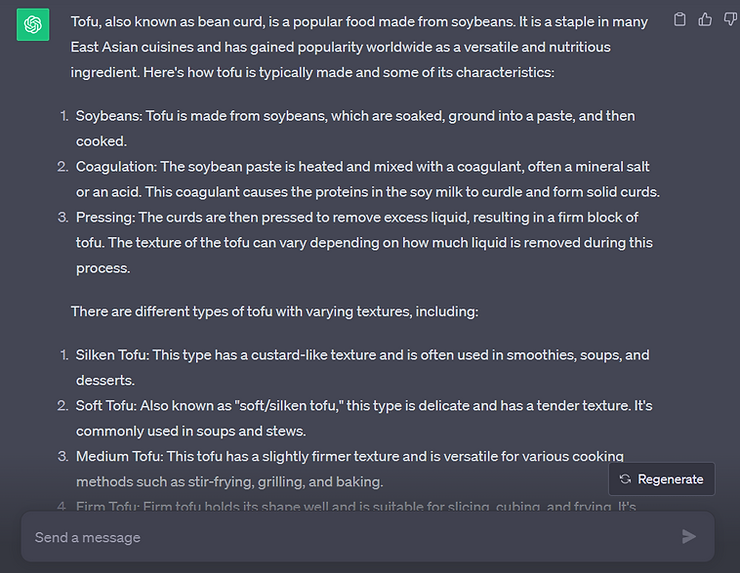740x573 pixels.
Task: Click the "There are different types of tofu" sentence
Action: 274,311
